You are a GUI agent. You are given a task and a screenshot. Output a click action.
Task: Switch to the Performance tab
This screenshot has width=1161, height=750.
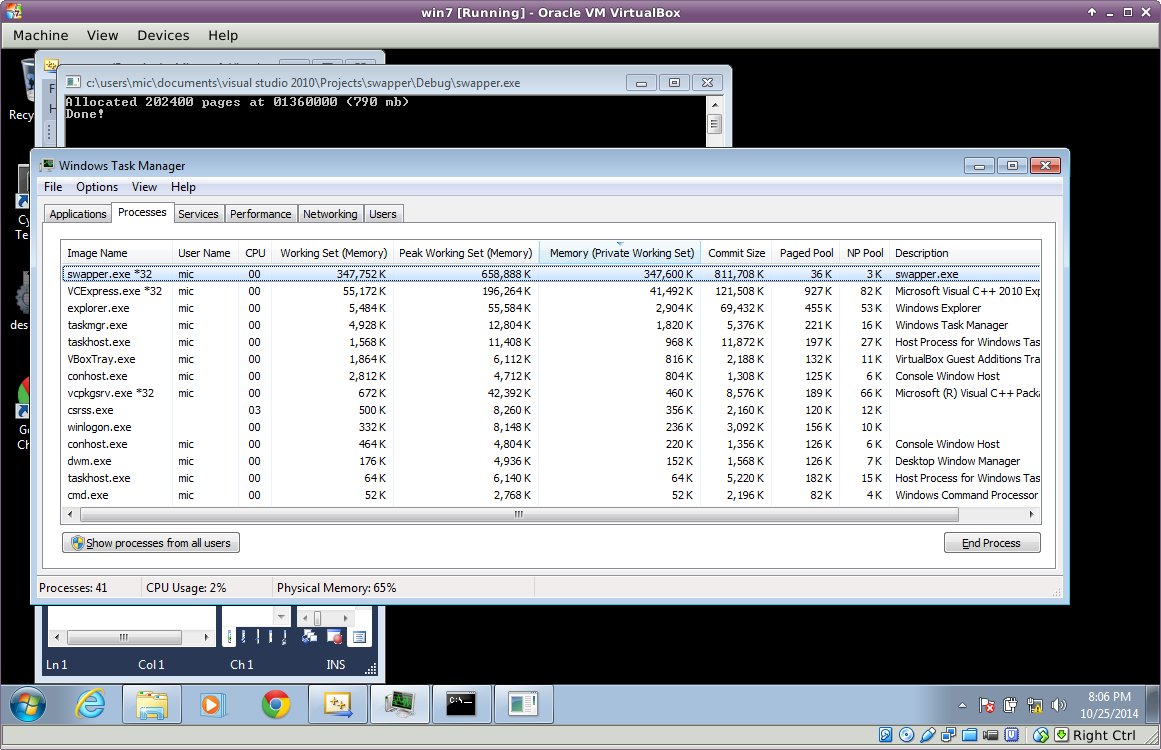[x=261, y=214]
